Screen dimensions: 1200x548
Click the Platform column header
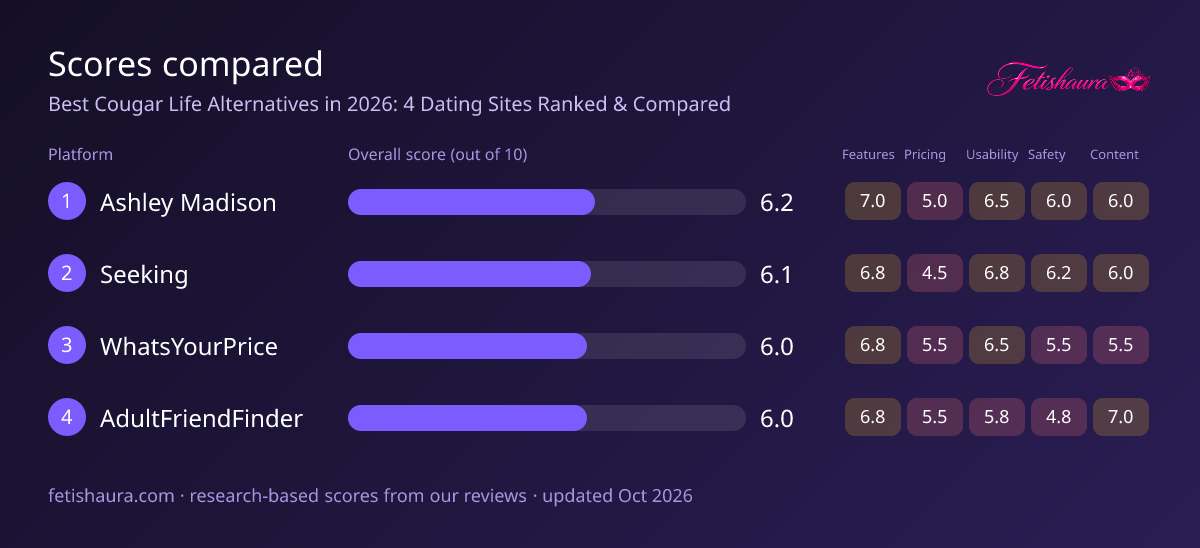click(80, 154)
